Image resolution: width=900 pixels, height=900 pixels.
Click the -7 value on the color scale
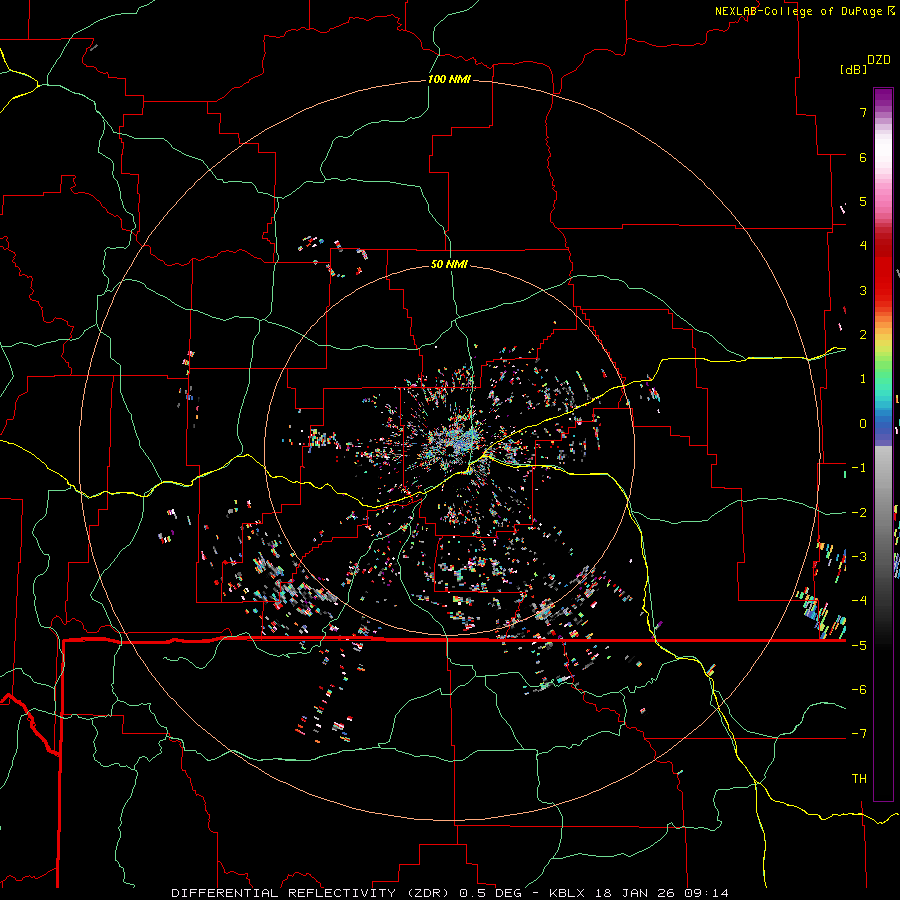click(859, 734)
